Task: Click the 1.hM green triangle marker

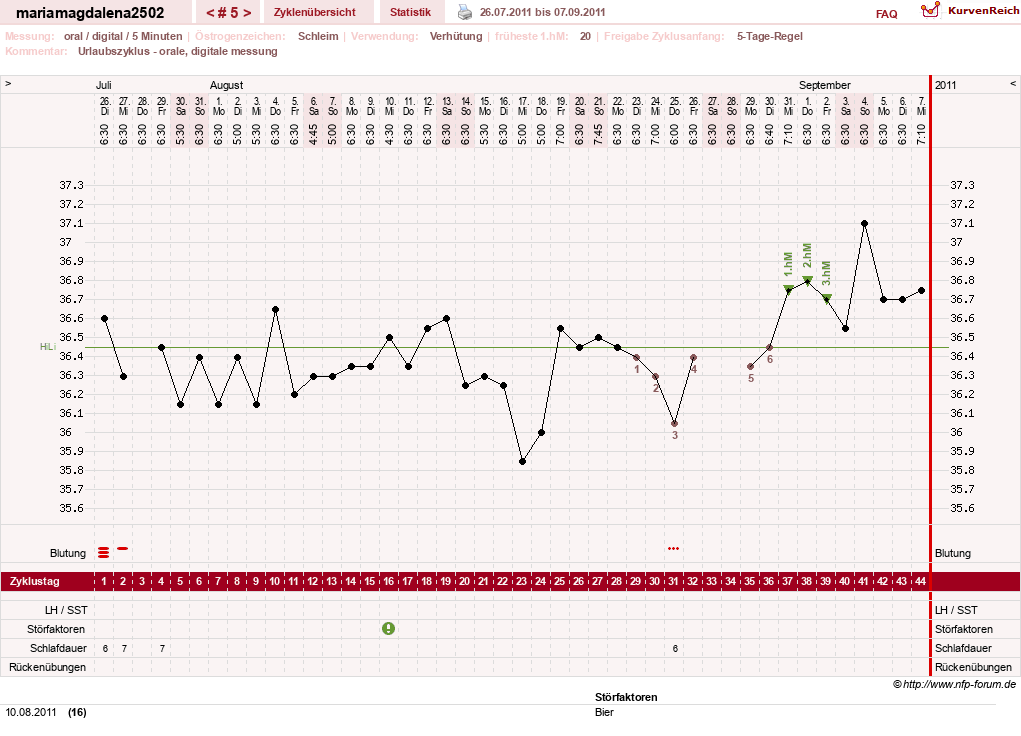Action: (789, 289)
